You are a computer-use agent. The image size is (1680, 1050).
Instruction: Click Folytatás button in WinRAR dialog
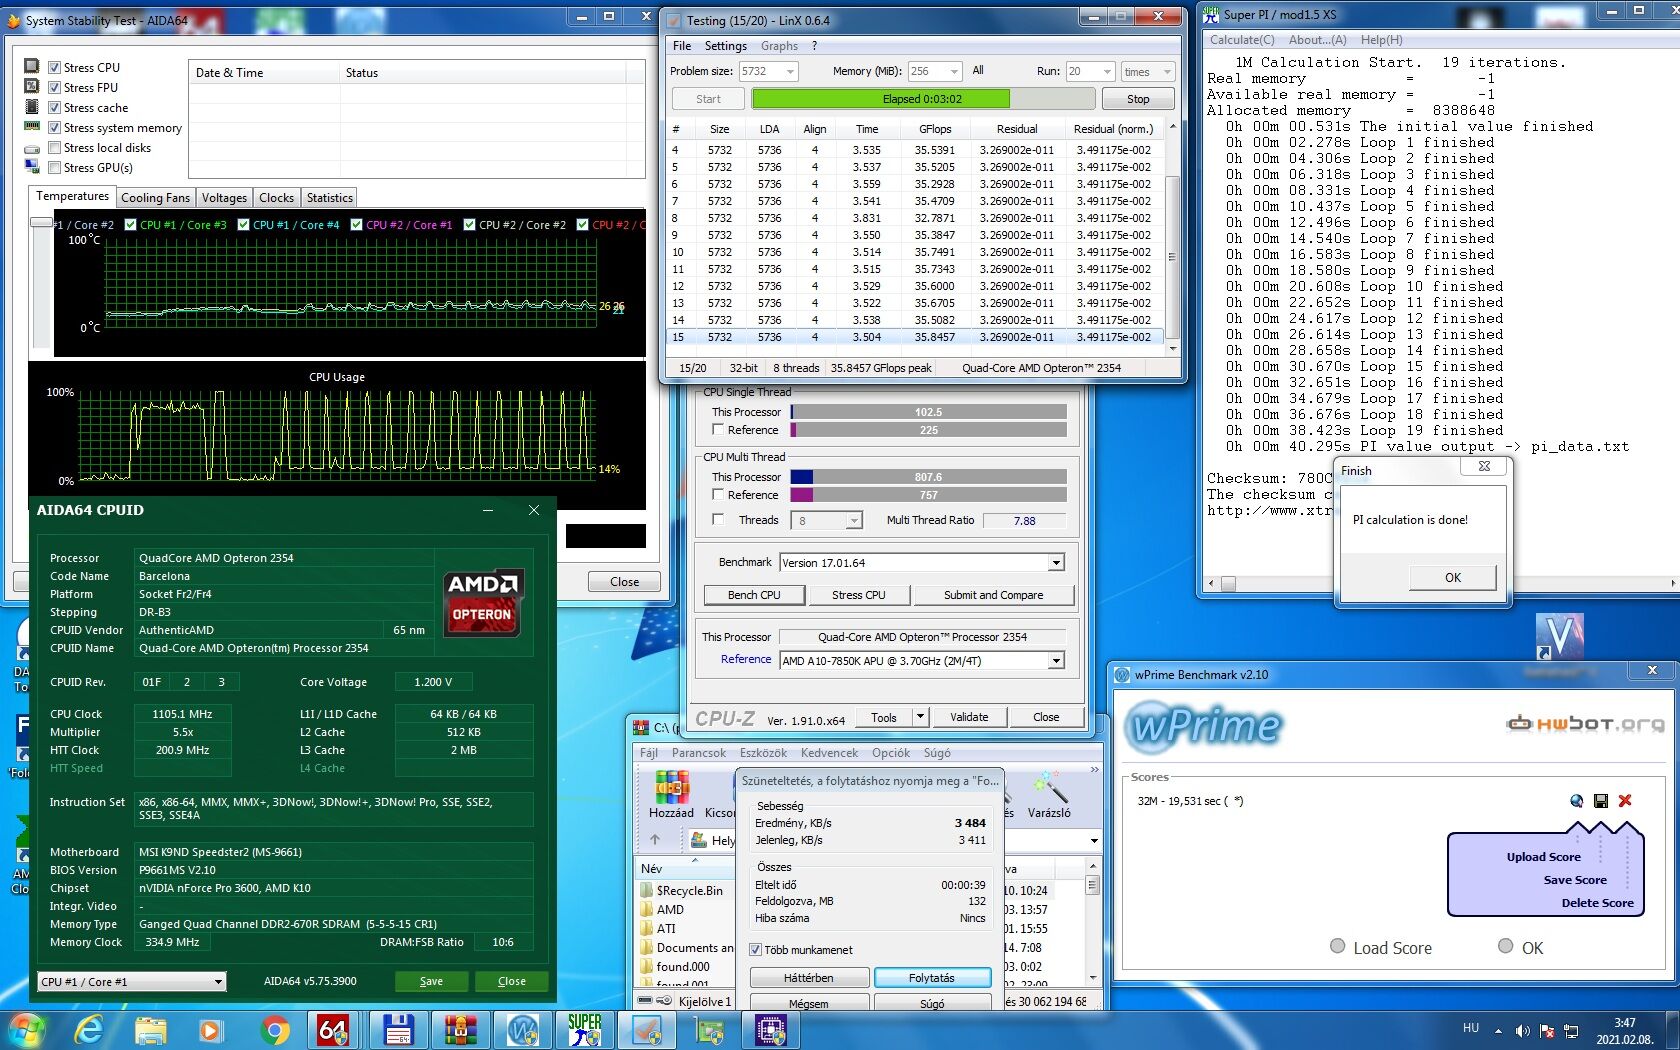tap(932, 978)
